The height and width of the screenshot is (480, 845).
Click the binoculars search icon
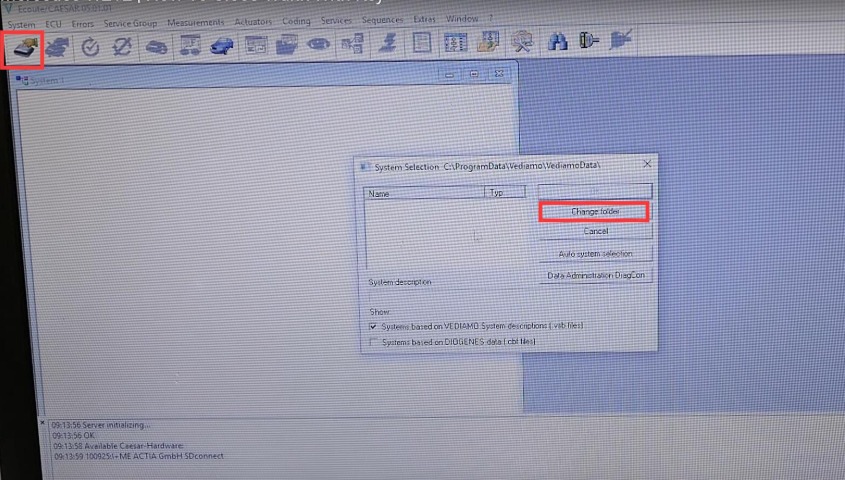coord(557,43)
